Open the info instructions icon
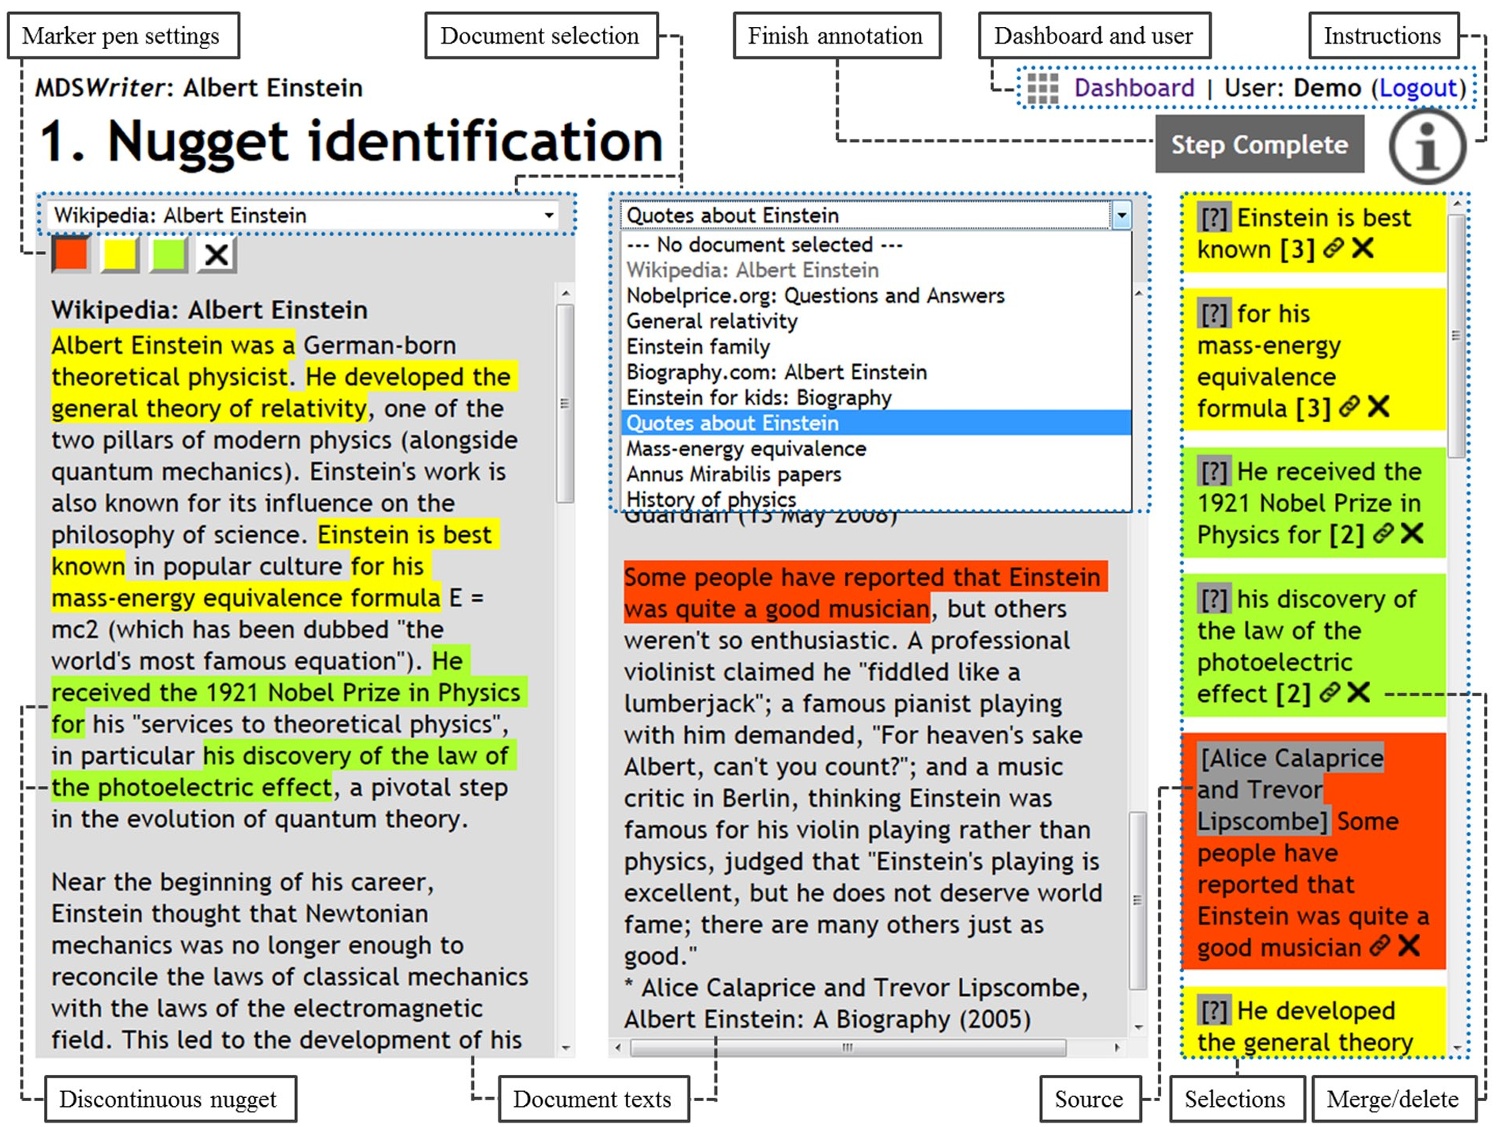Image resolution: width=1502 pixels, height=1127 pixels. tap(1426, 146)
